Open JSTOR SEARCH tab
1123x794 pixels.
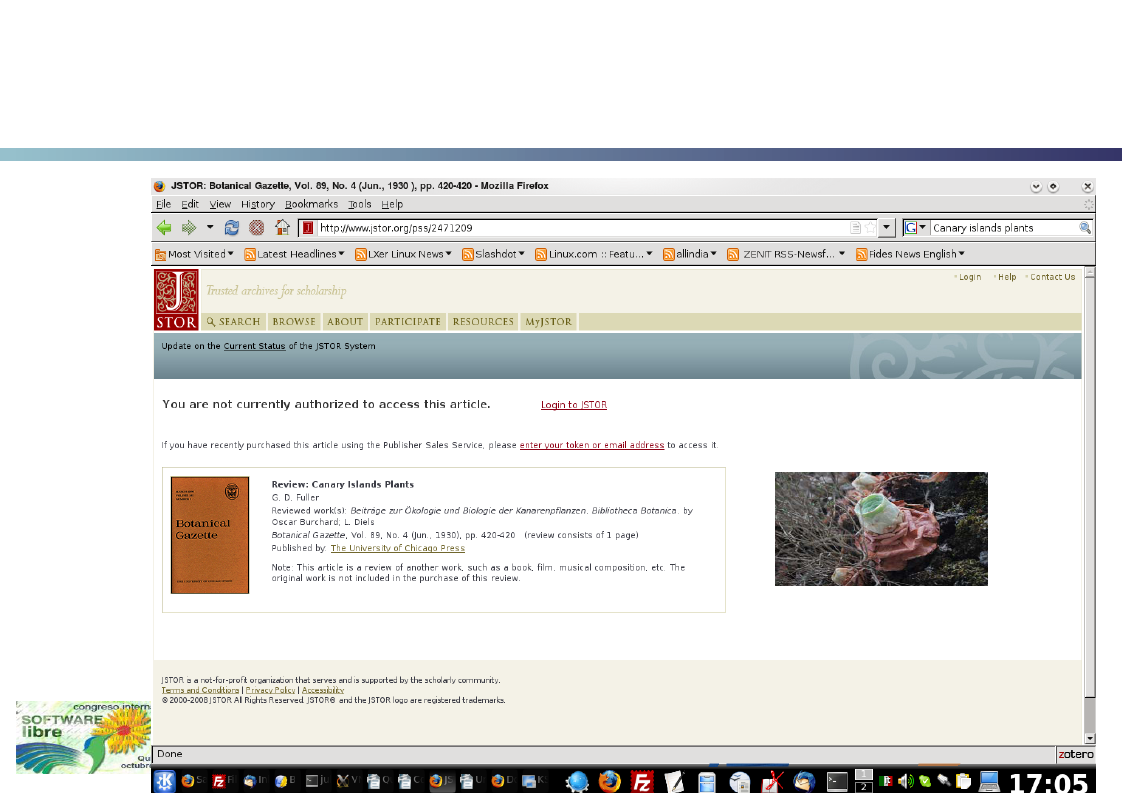pyautogui.click(x=233, y=322)
